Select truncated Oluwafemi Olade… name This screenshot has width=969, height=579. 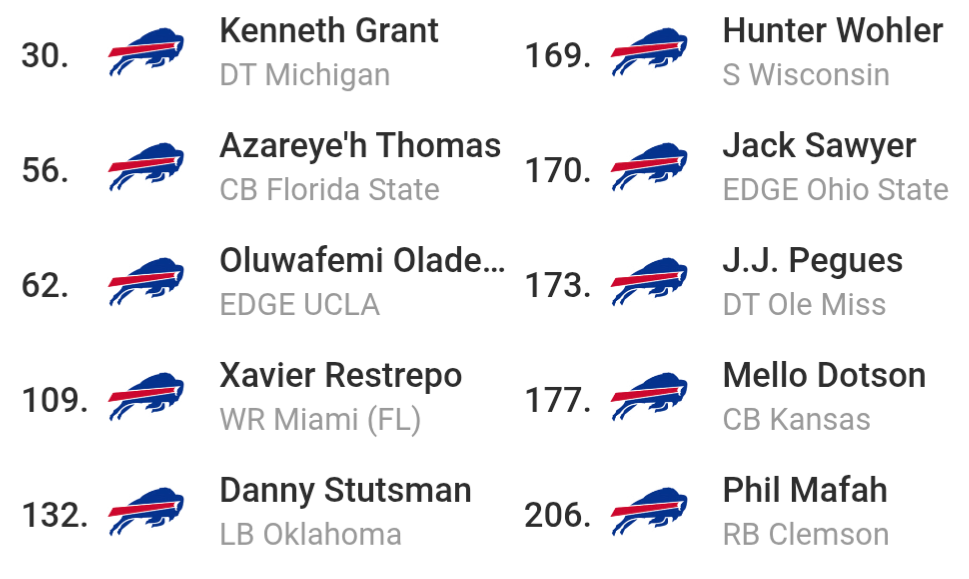tap(362, 260)
